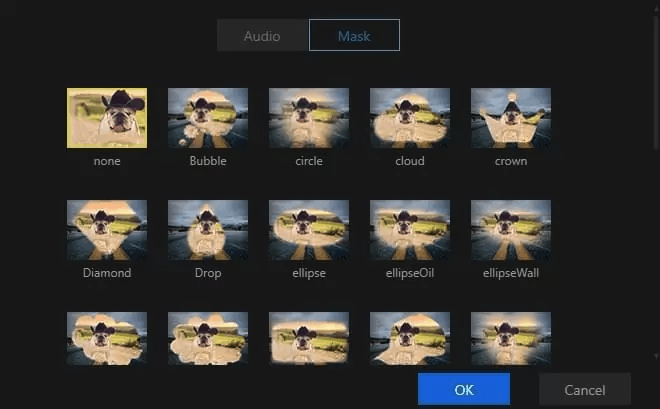Apply the Bubble mask thumbnail
The height and width of the screenshot is (409, 660).
point(208,118)
